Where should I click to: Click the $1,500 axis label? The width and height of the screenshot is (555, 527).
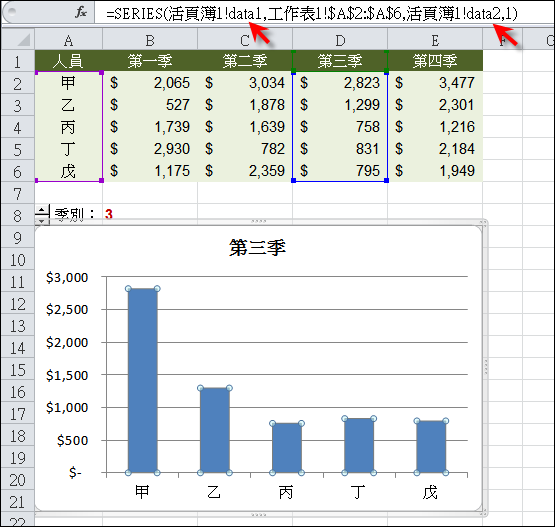67,375
